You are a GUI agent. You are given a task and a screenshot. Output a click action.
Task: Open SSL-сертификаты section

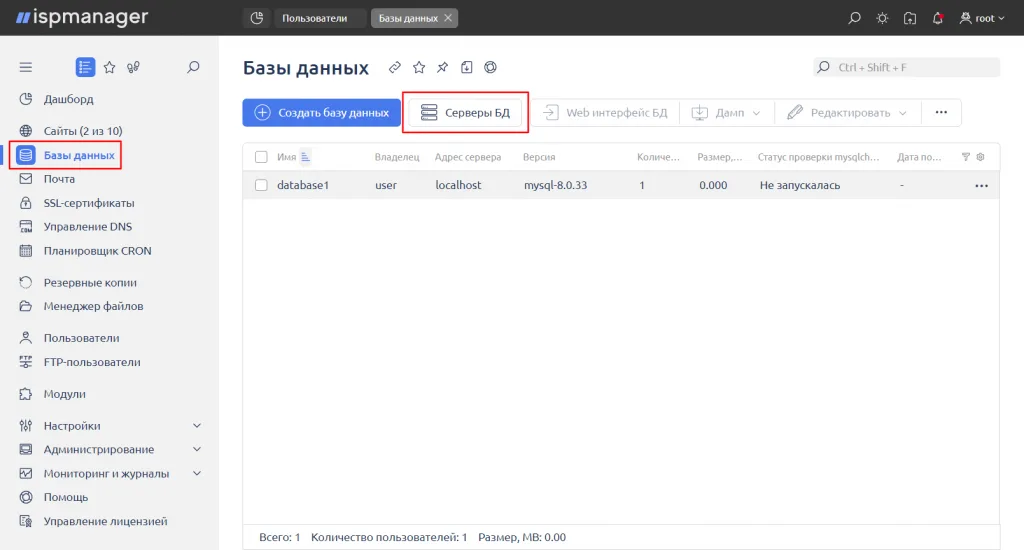pyautogui.click(x=89, y=202)
